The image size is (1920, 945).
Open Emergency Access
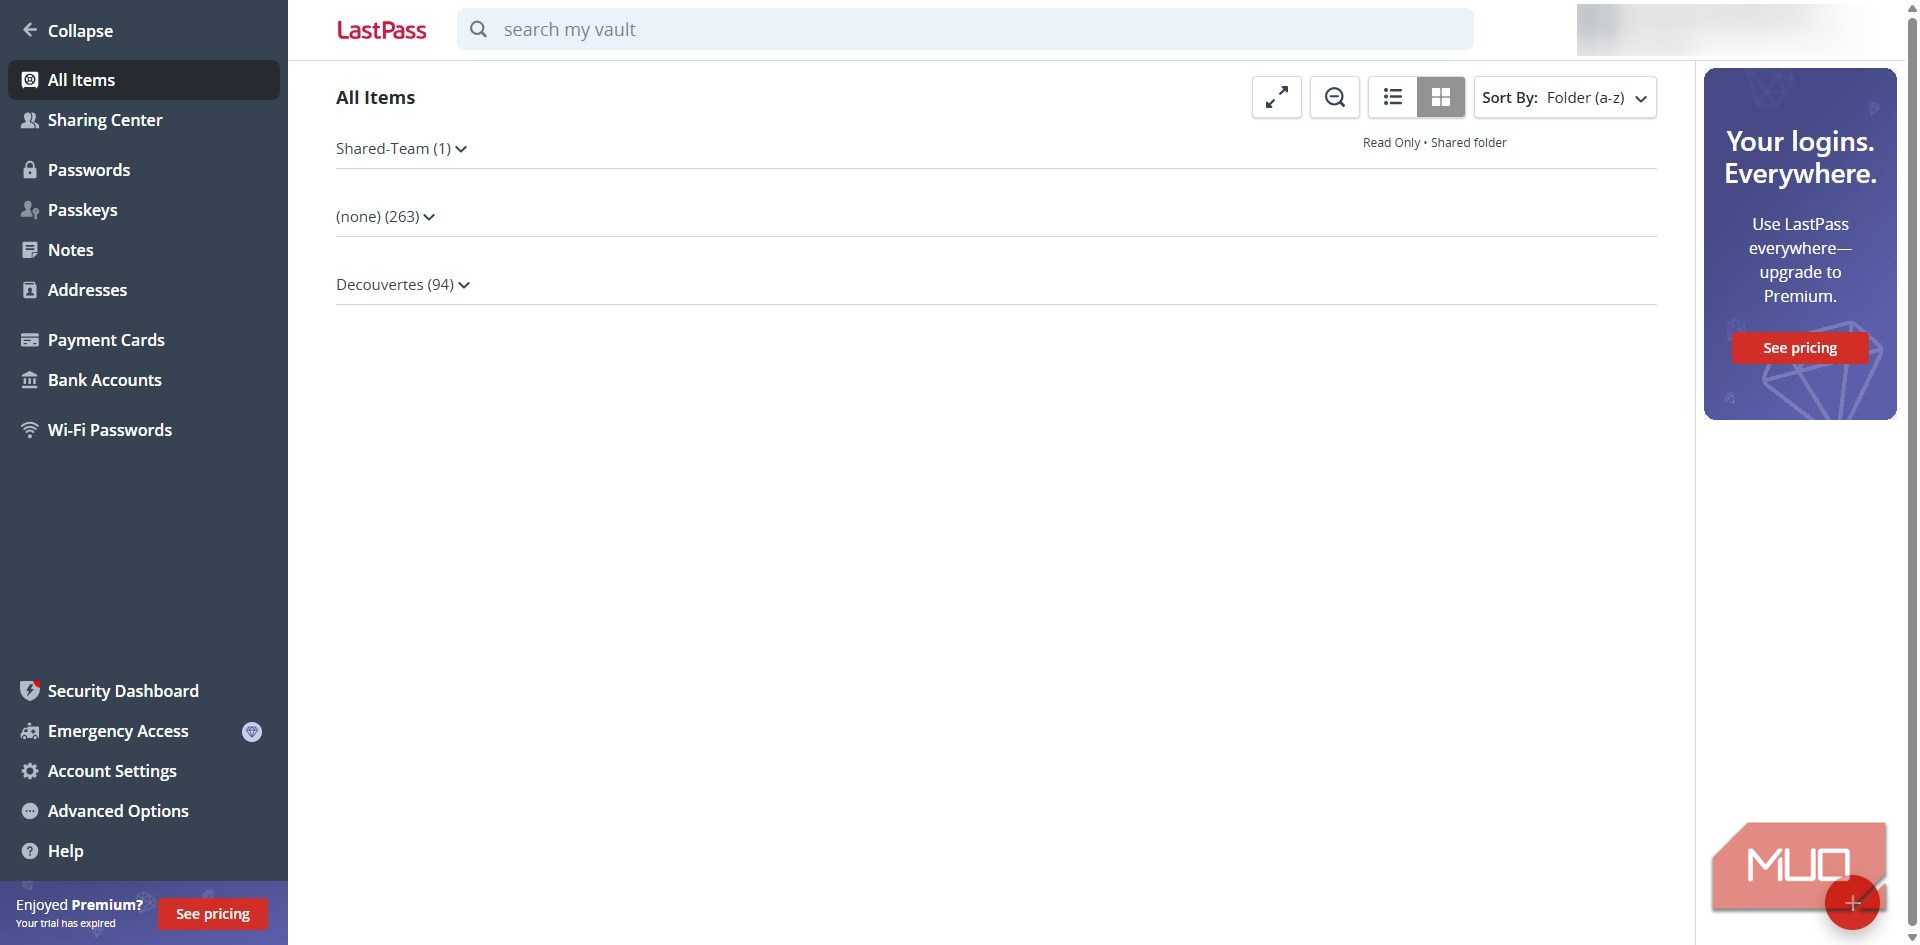(x=144, y=731)
